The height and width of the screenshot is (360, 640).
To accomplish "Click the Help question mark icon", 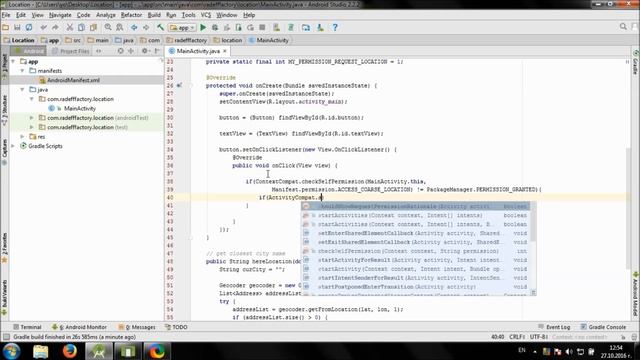I will [335, 27].
